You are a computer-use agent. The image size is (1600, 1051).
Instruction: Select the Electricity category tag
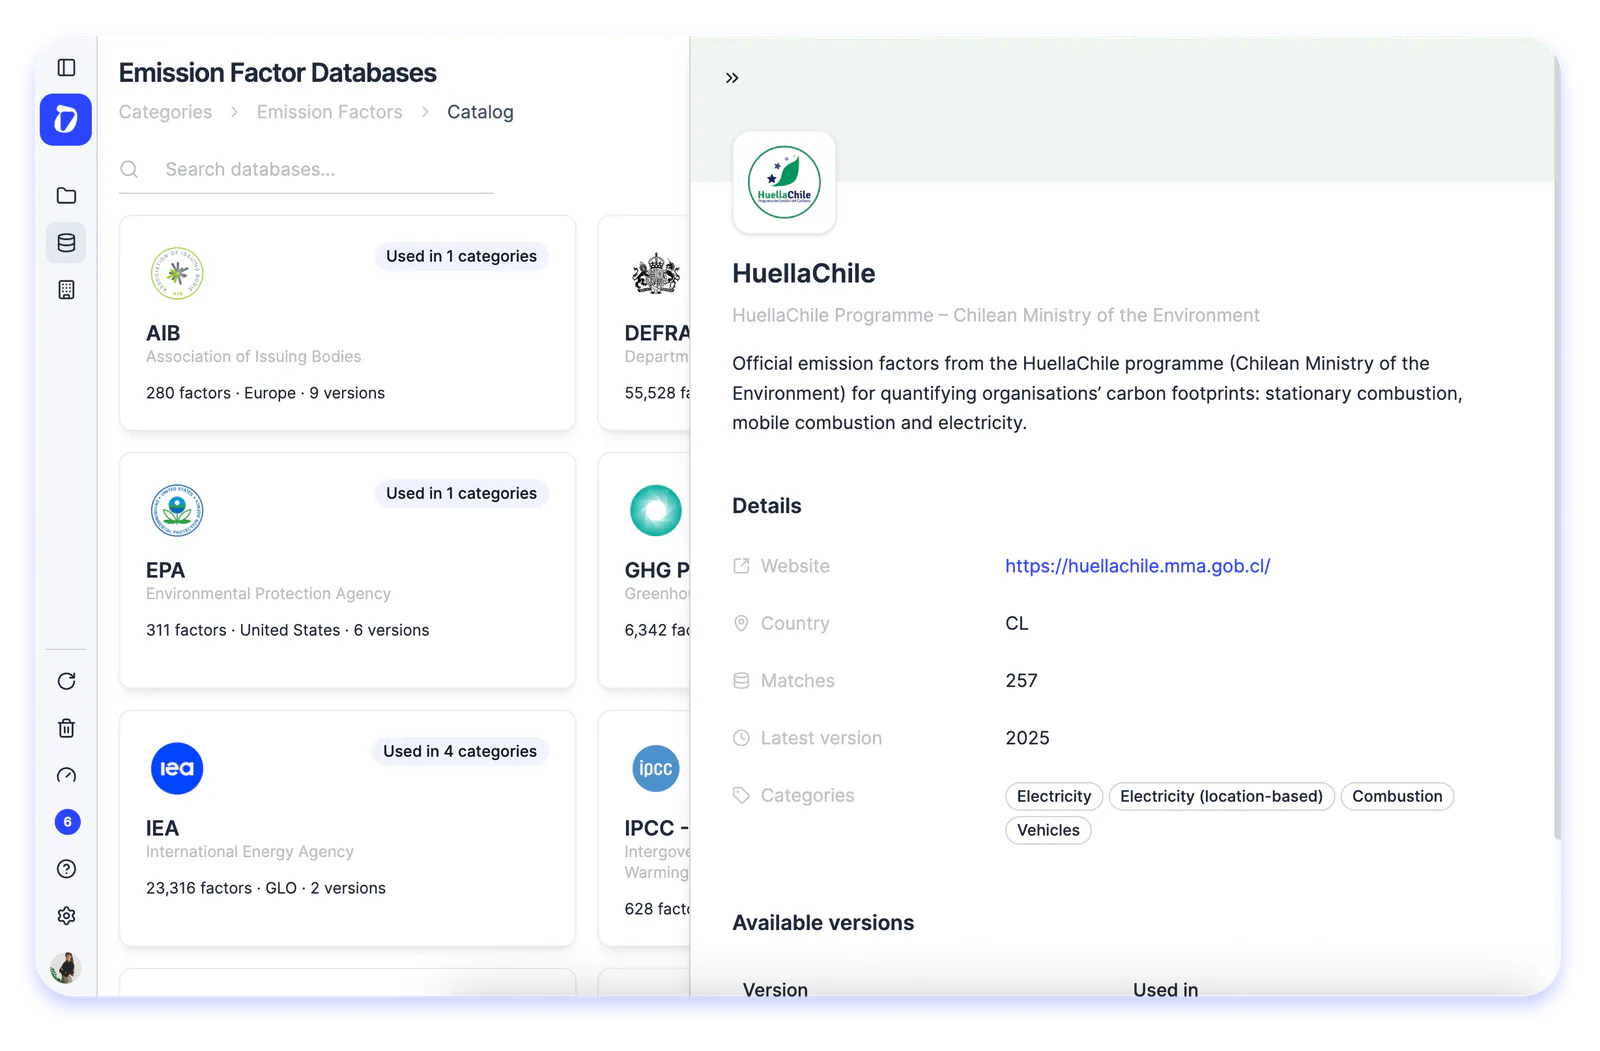tap(1054, 796)
